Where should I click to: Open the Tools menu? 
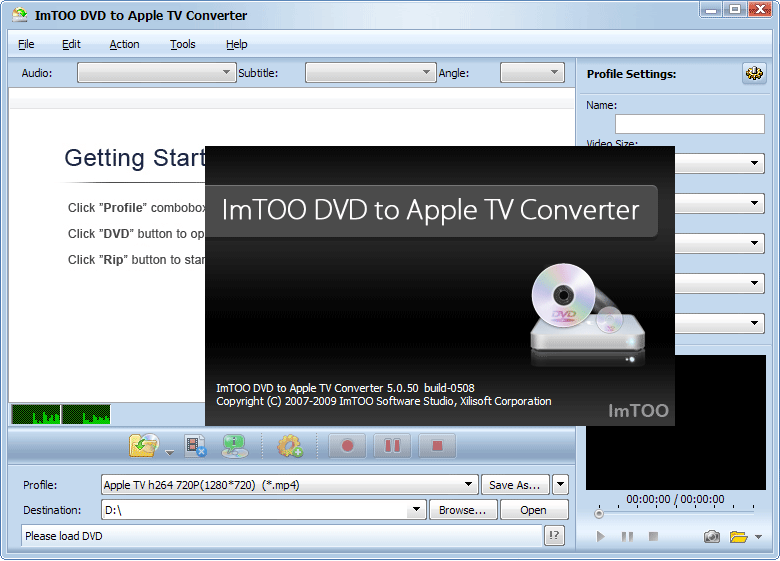pyautogui.click(x=183, y=44)
